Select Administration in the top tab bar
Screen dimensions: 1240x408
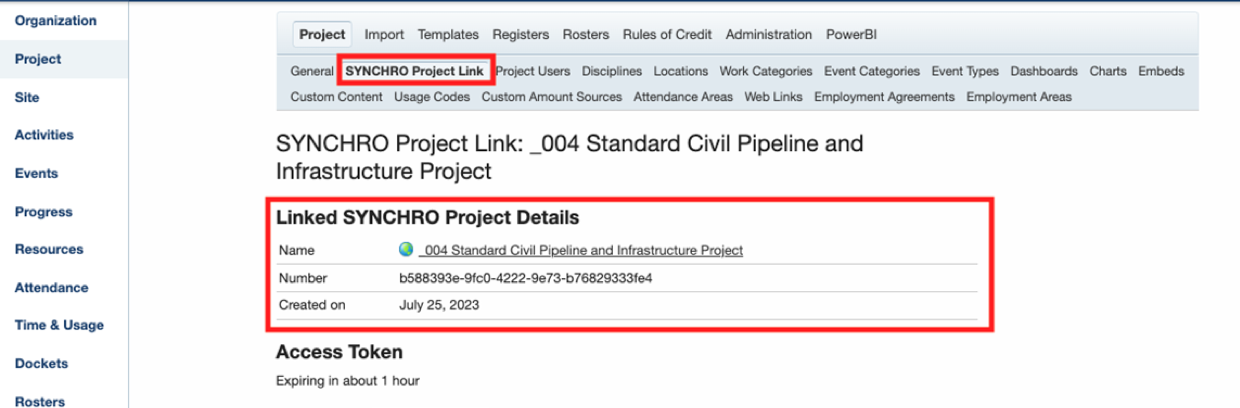coord(769,35)
